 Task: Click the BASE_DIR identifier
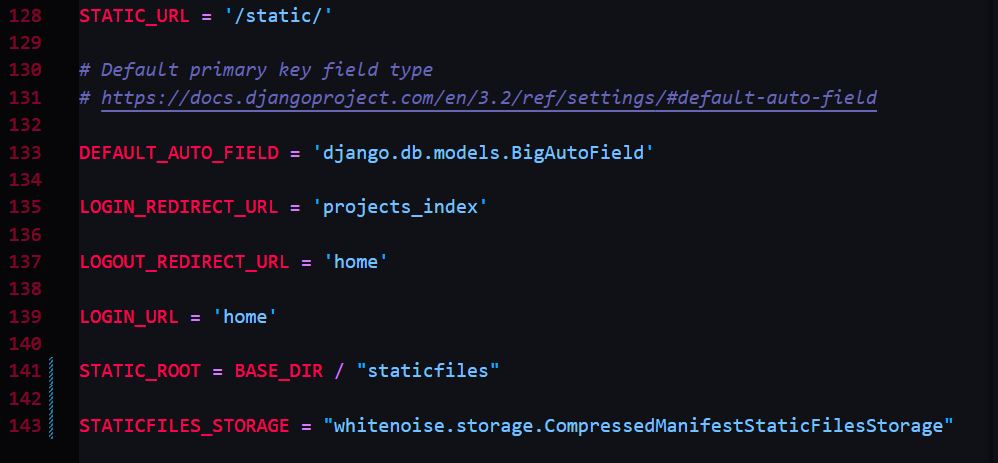pyautogui.click(x=279, y=371)
